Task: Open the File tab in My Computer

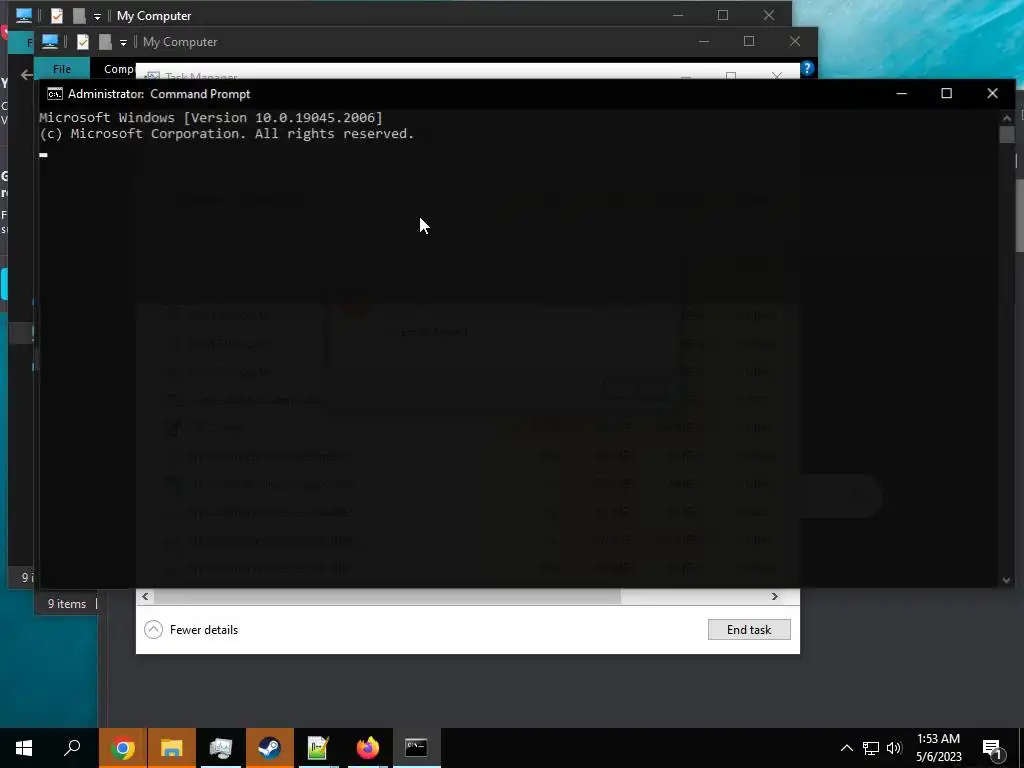Action: pyautogui.click(x=62, y=69)
